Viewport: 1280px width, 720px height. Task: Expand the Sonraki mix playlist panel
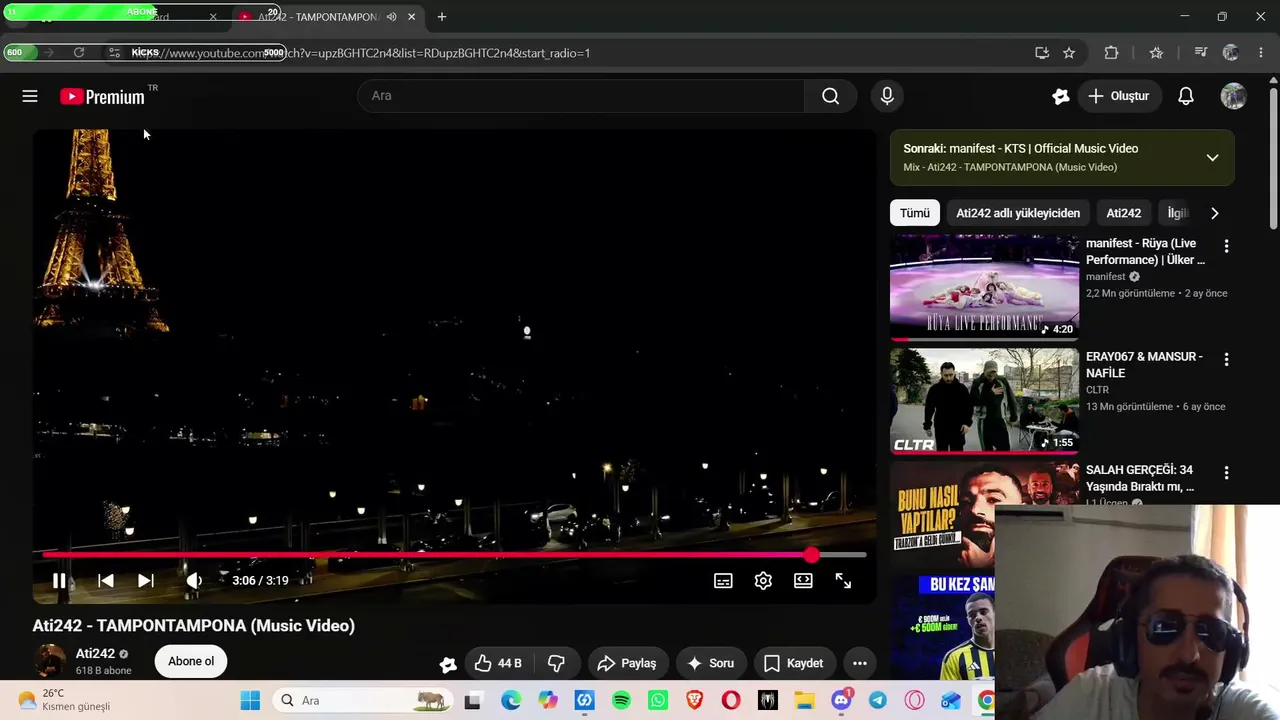[1212, 158]
